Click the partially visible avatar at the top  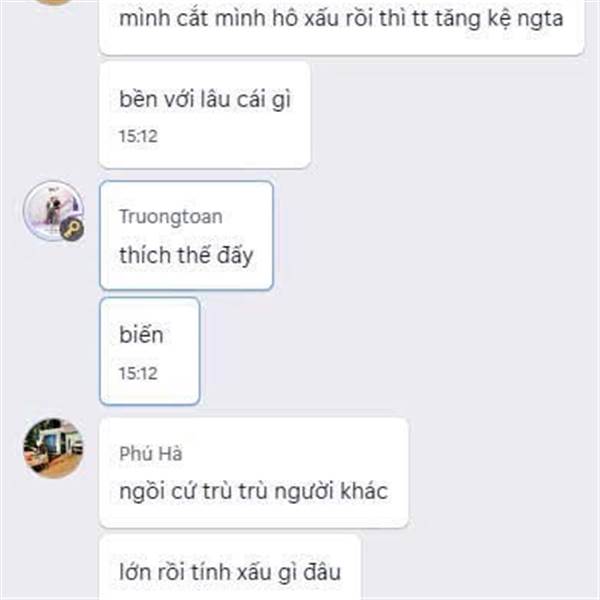[53, 2]
